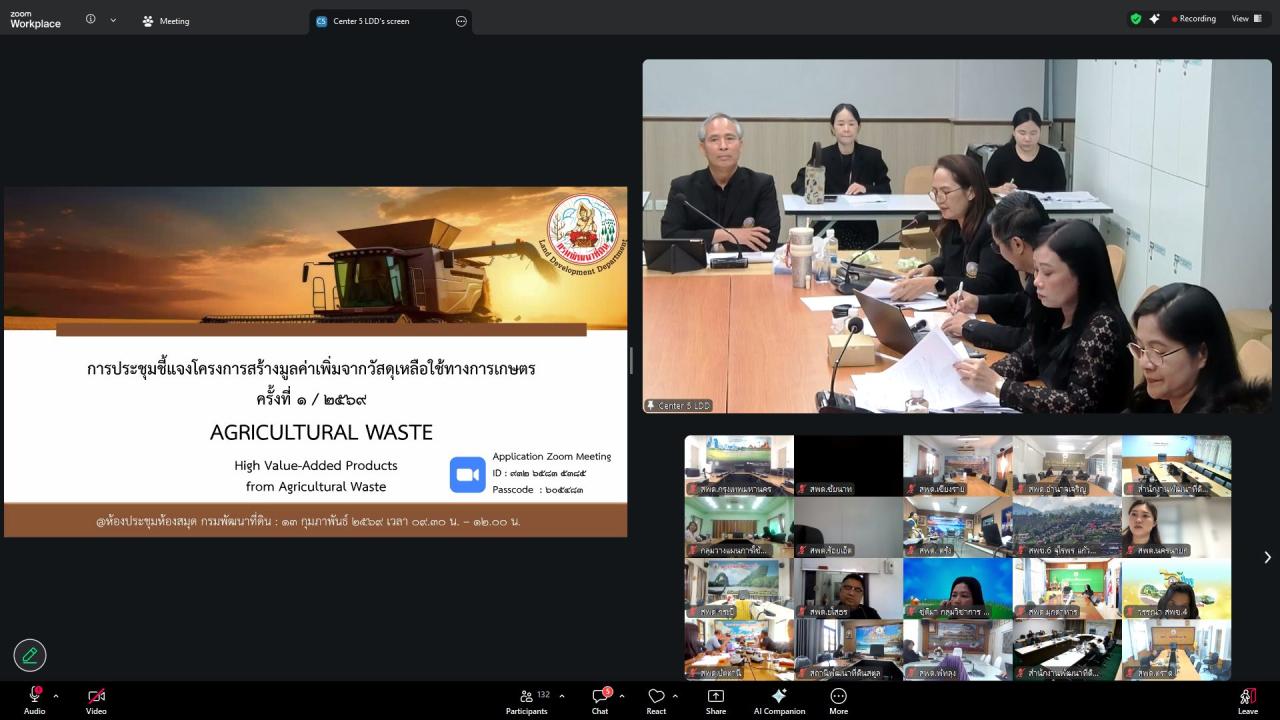The image size is (1280, 720).
Task: Select the Meeting tab
Action: tap(165, 20)
